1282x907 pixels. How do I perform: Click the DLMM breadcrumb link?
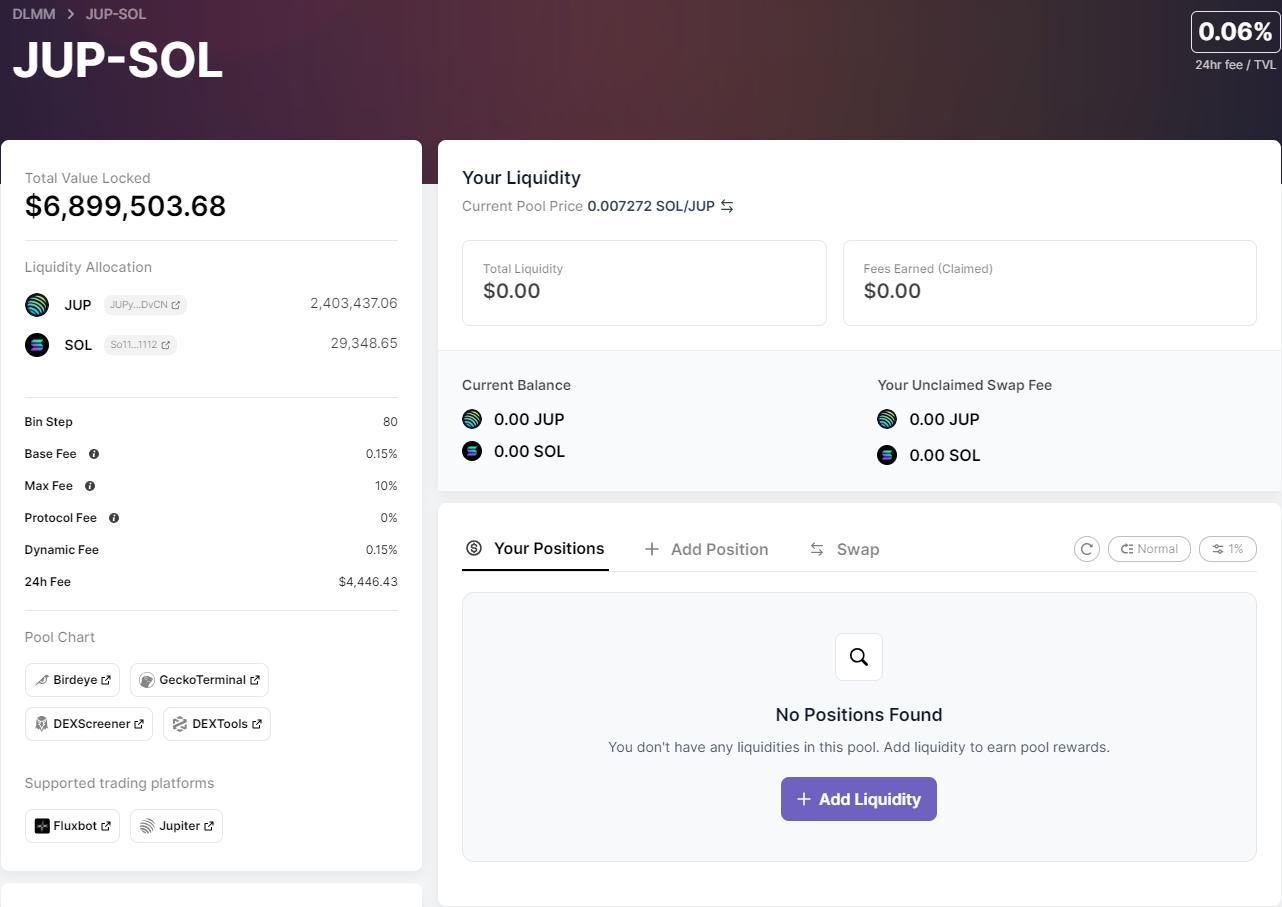[x=34, y=14]
